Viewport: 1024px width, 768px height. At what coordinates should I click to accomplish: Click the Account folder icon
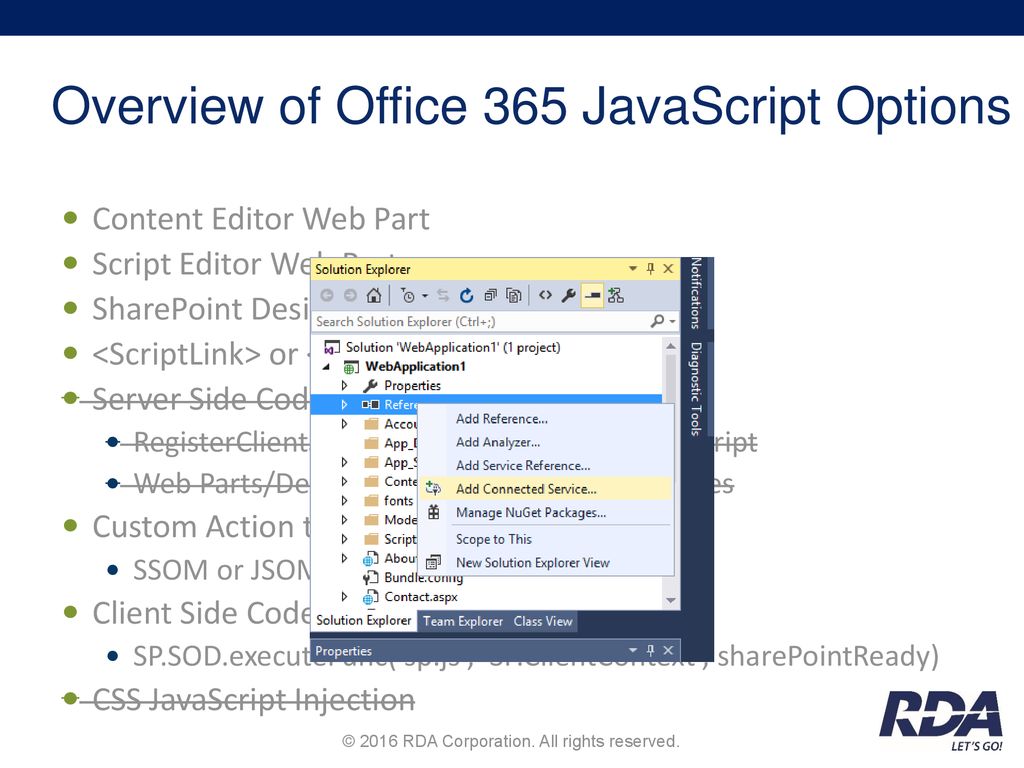click(372, 424)
